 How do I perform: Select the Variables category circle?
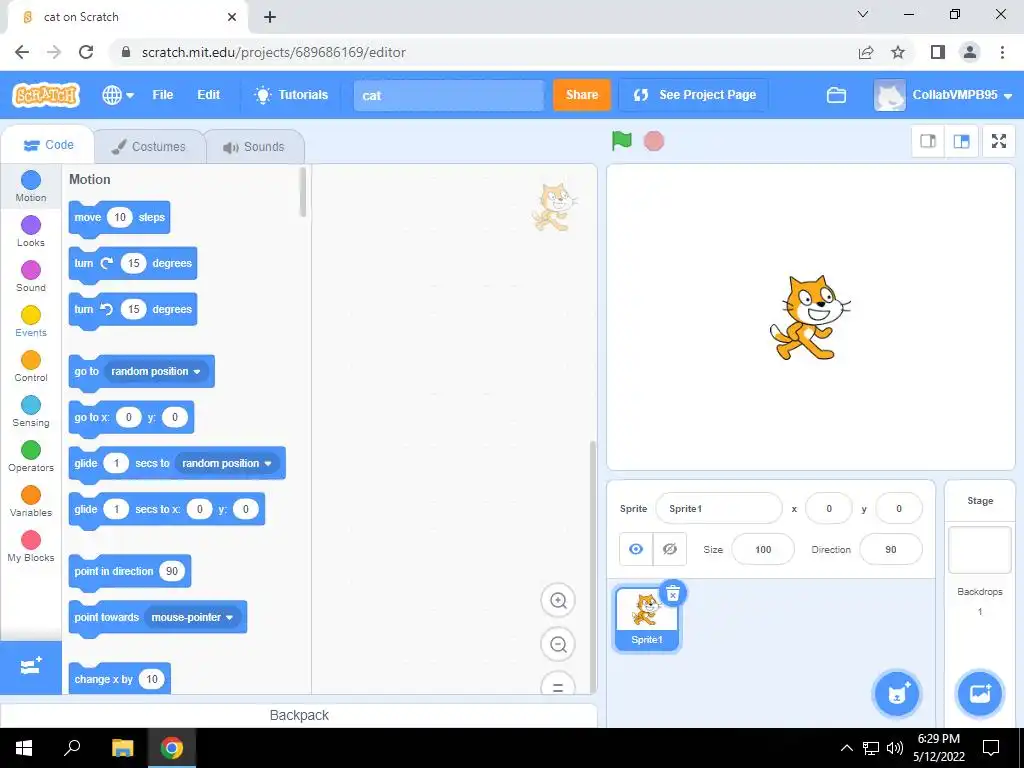tap(31, 495)
